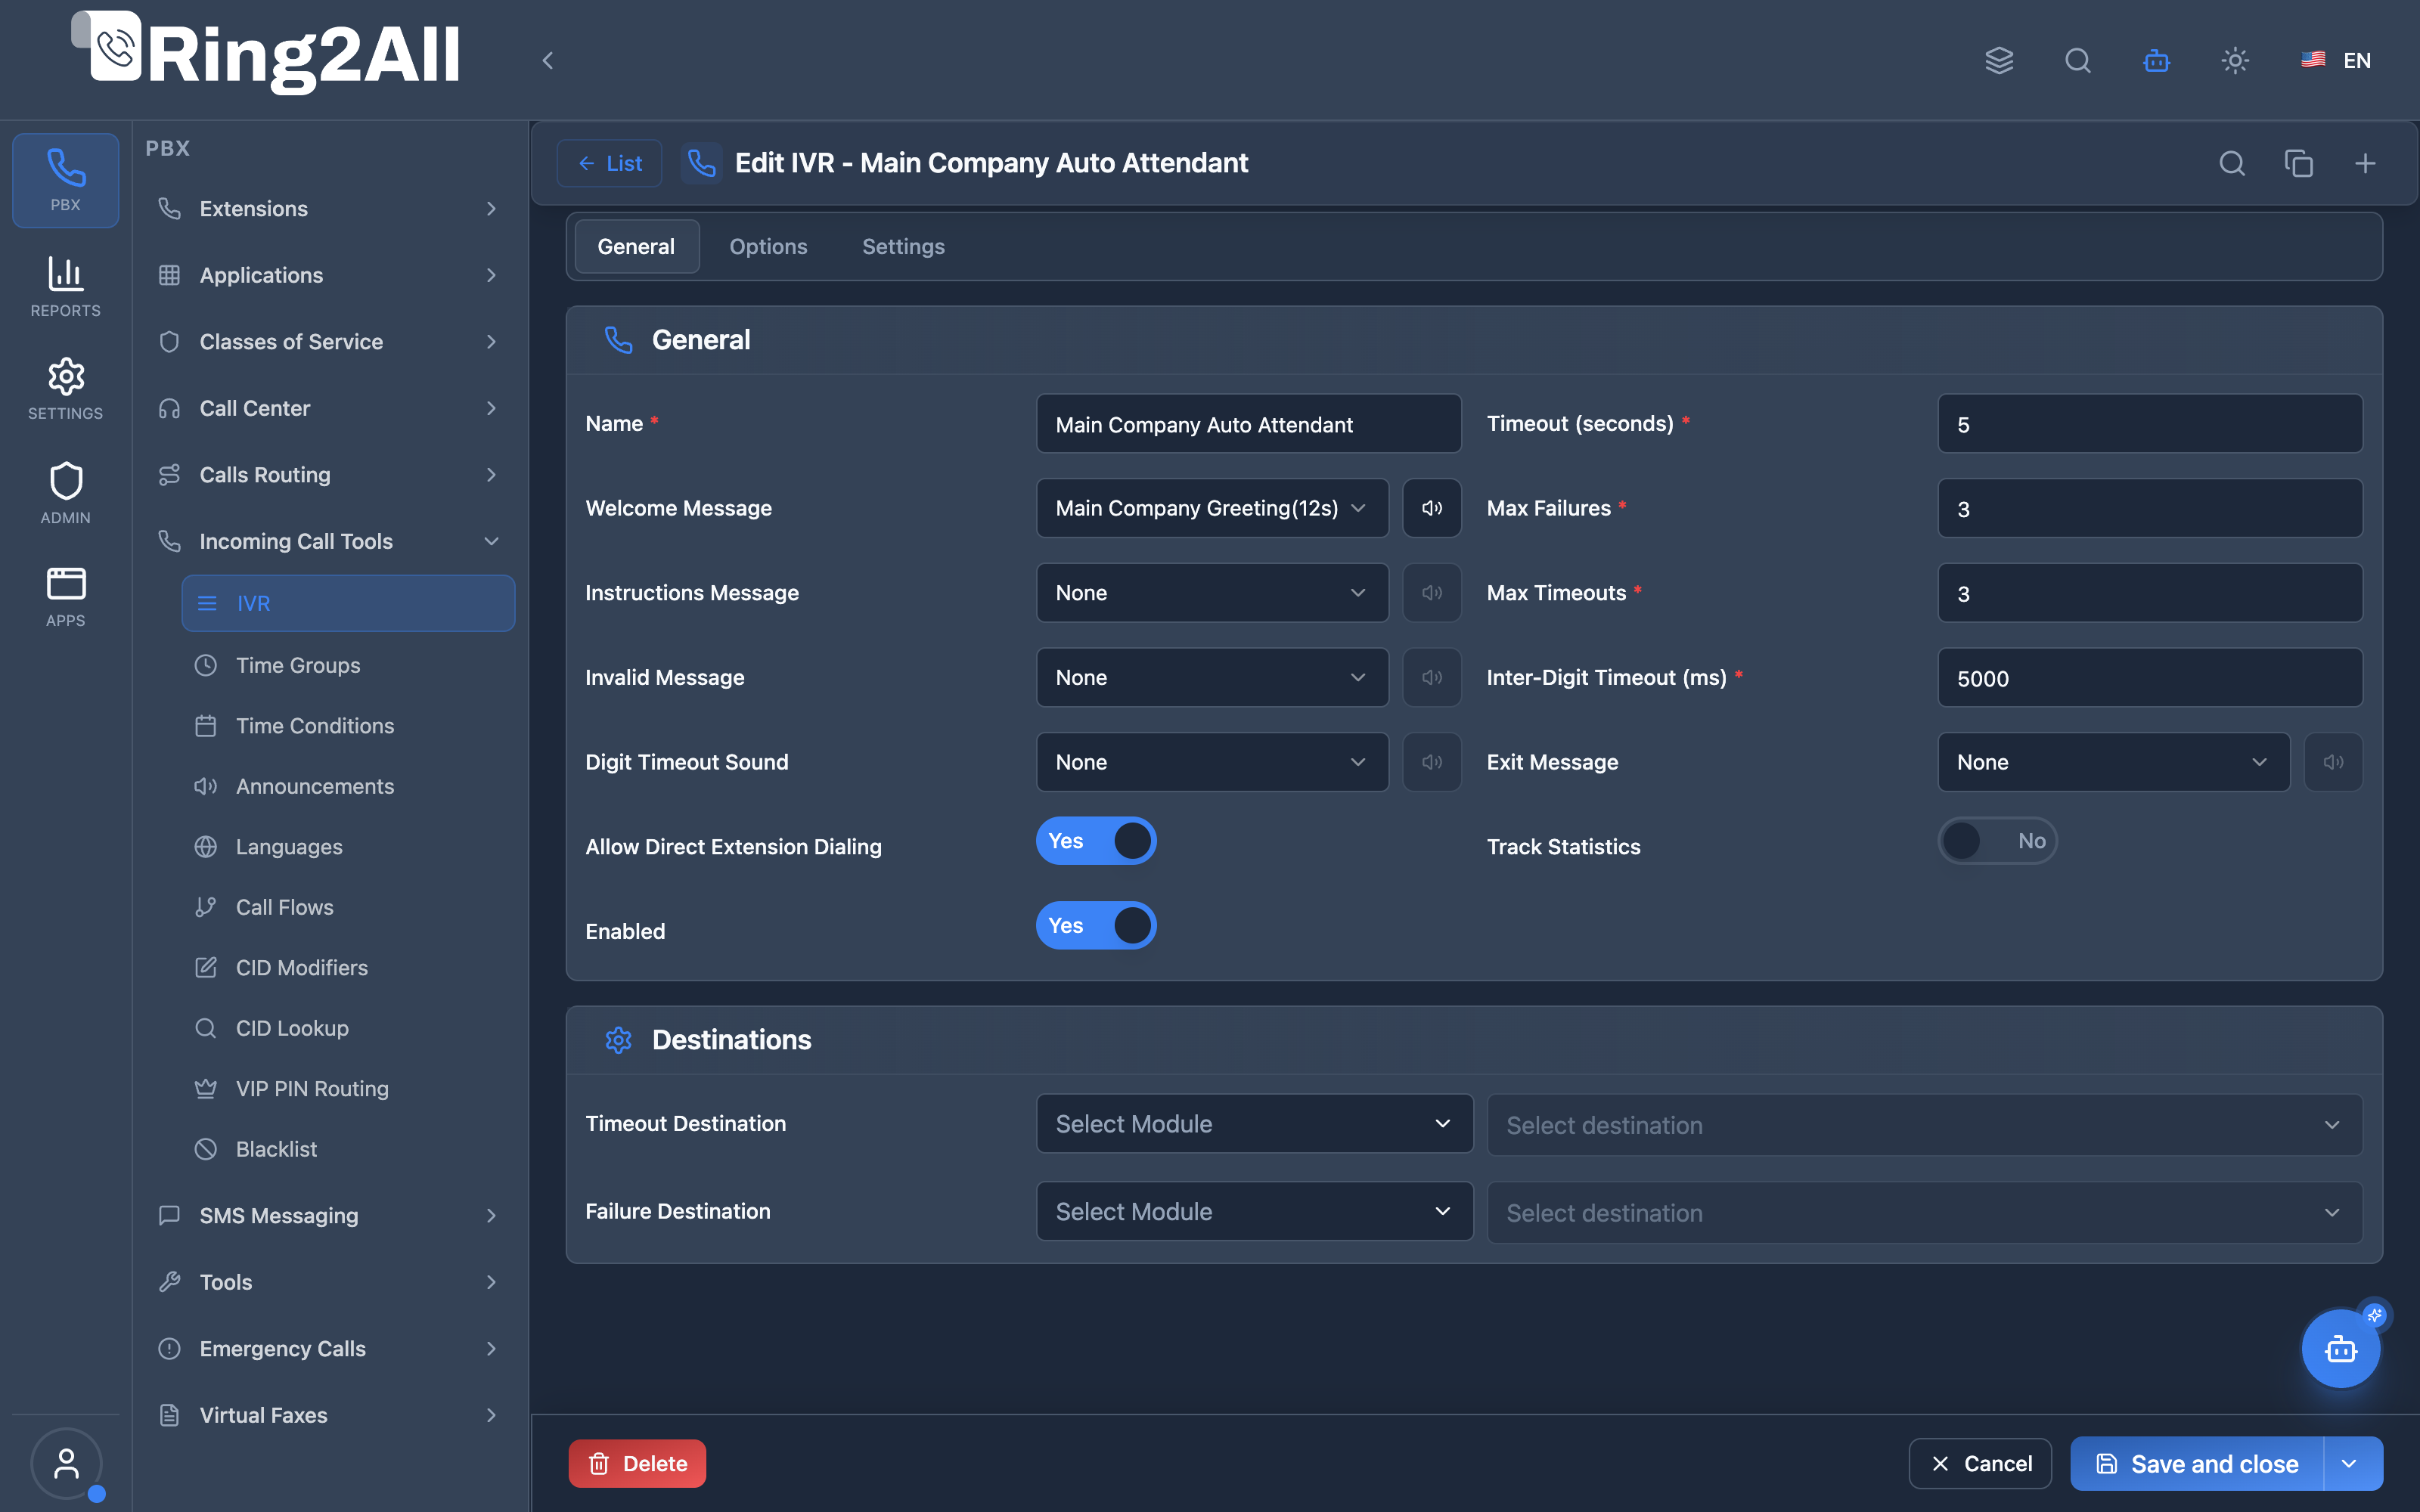The width and height of the screenshot is (2420, 1512).
Task: Open Failure Destination Select Module dropdown
Action: click(x=1255, y=1212)
